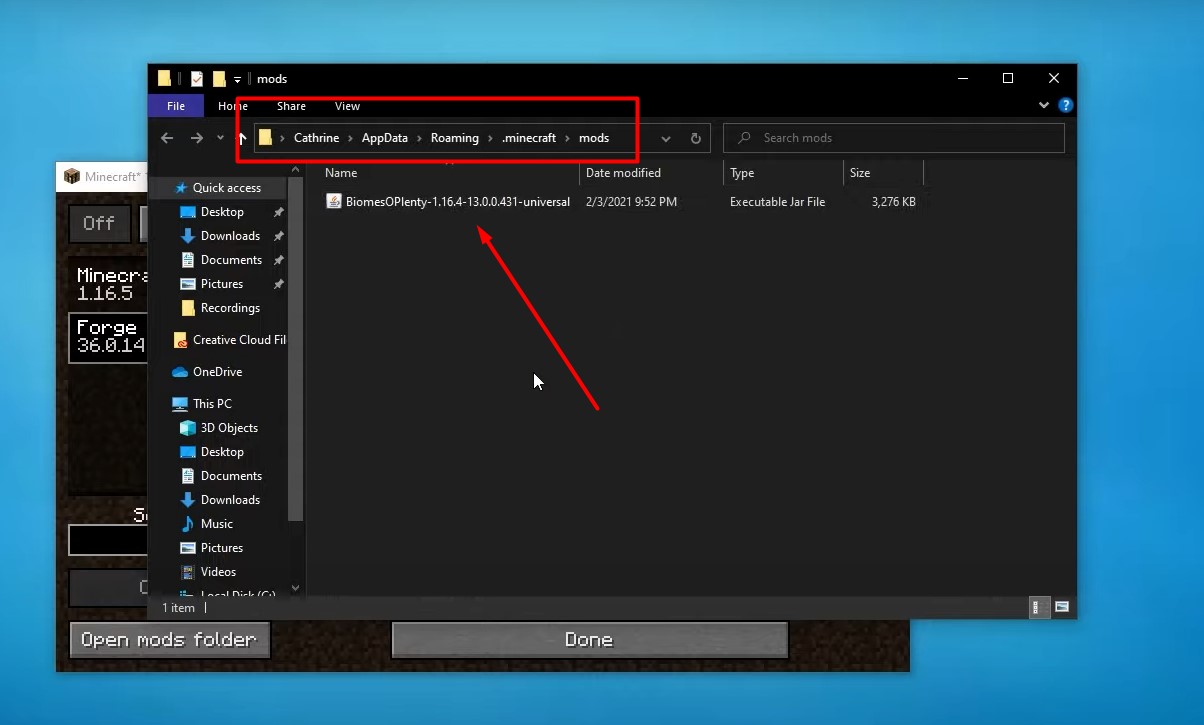Click the Forward navigation arrow

(x=196, y=138)
